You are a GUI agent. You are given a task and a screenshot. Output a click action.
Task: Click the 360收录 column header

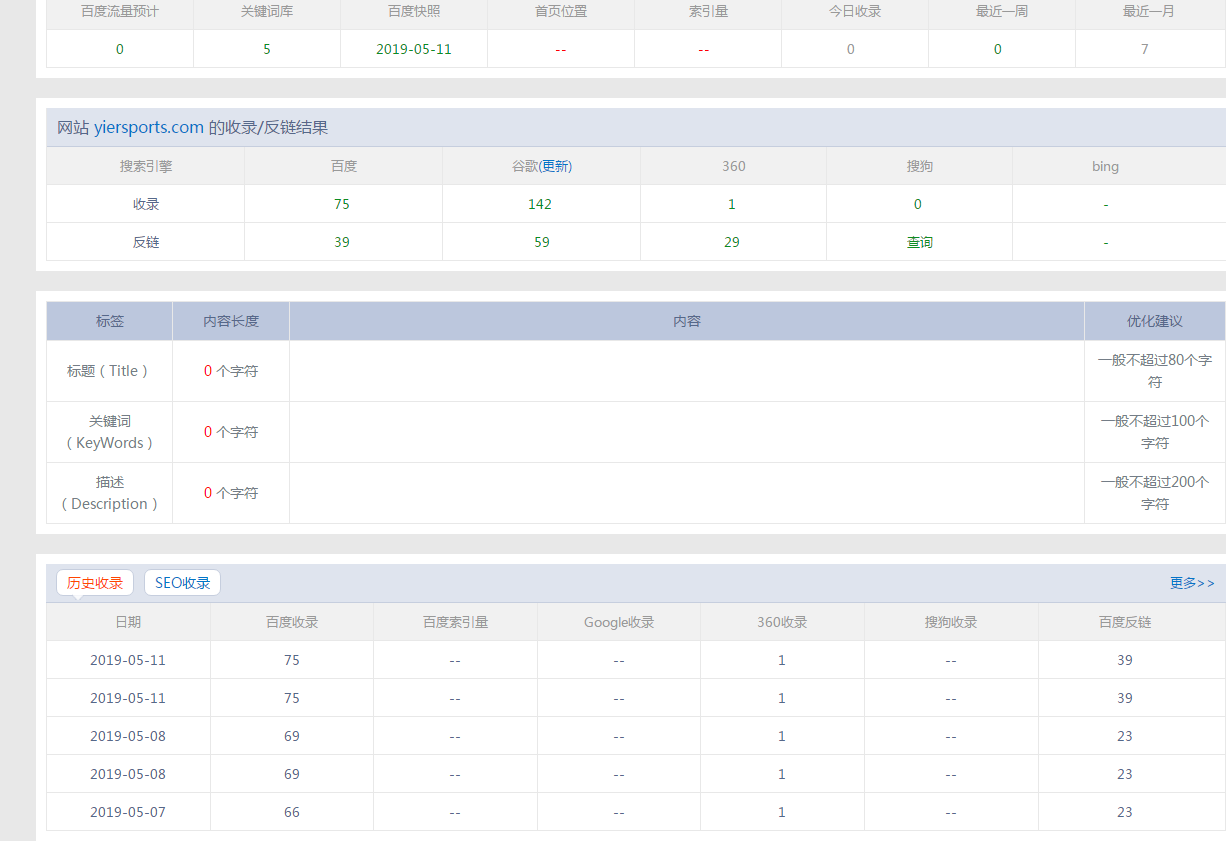coord(782,622)
